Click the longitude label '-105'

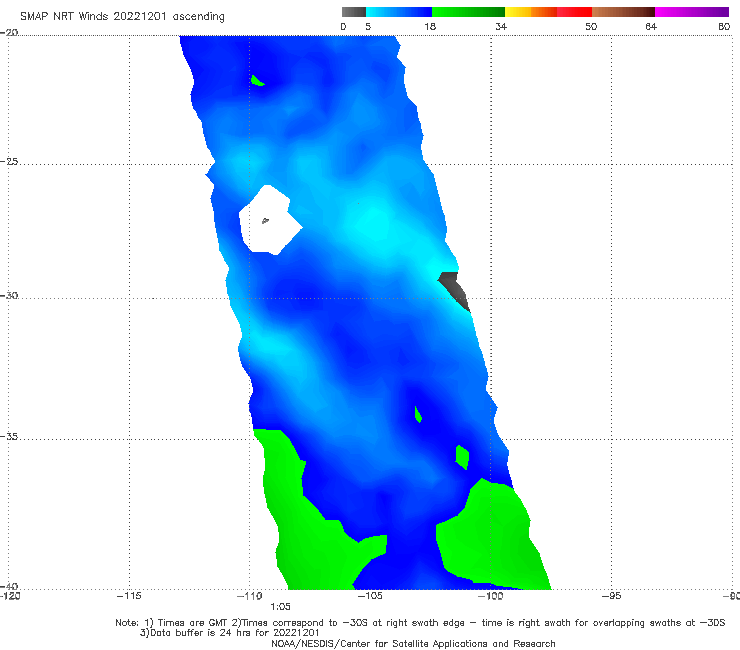click(370, 596)
